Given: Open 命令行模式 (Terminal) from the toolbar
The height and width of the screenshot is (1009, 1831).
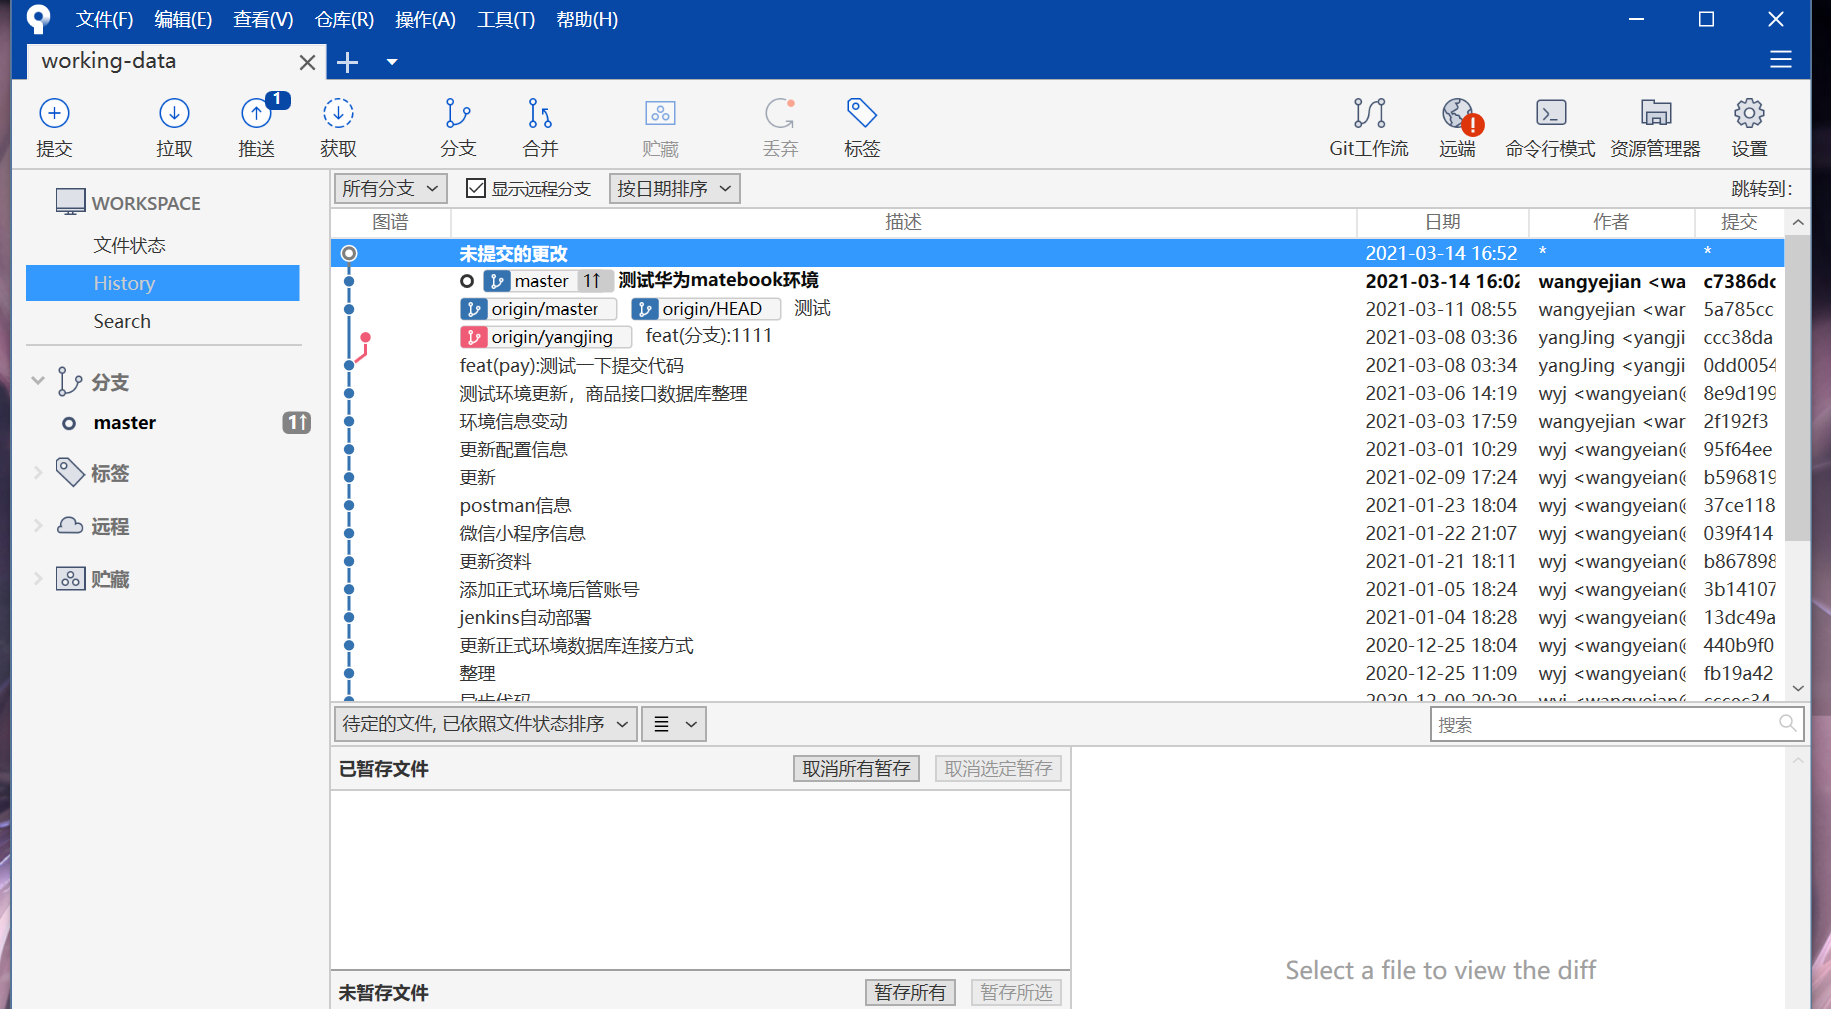Looking at the screenshot, I should click(1549, 126).
